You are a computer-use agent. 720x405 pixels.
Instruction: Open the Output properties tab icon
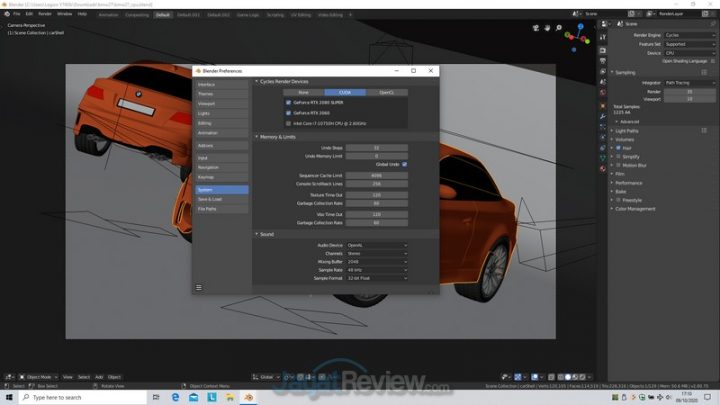pos(603,61)
